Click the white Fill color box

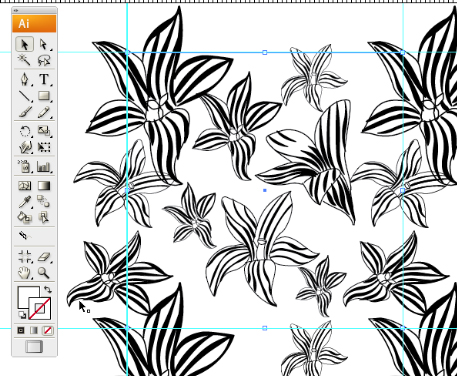(x=25, y=295)
